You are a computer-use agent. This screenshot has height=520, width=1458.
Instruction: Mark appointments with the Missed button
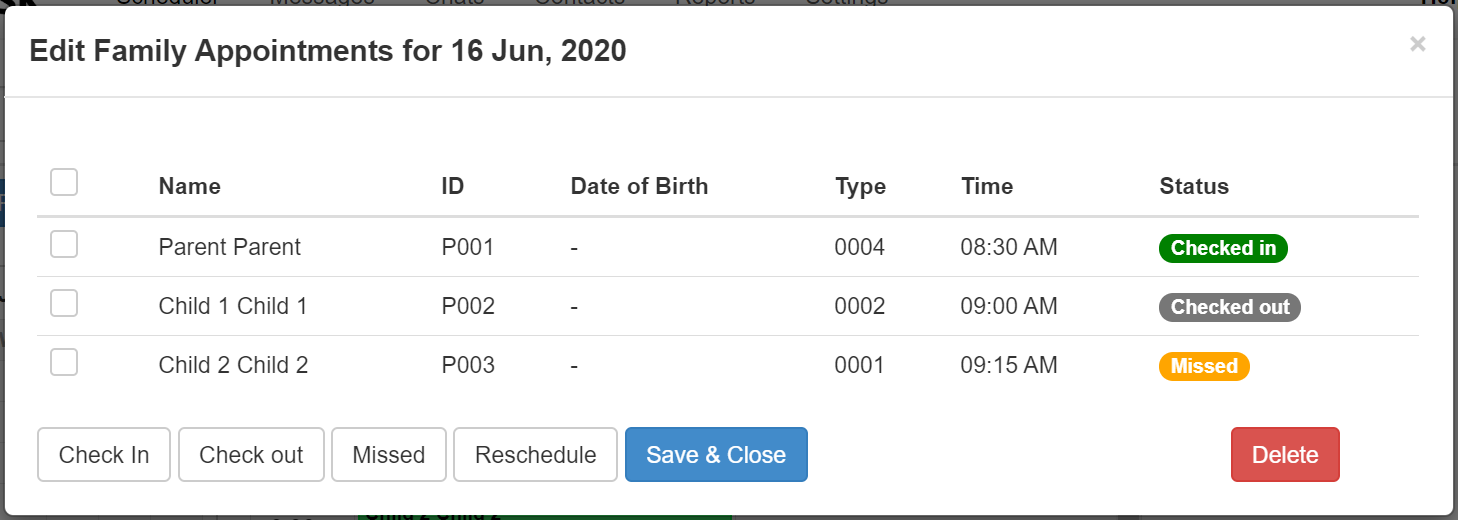(388, 455)
